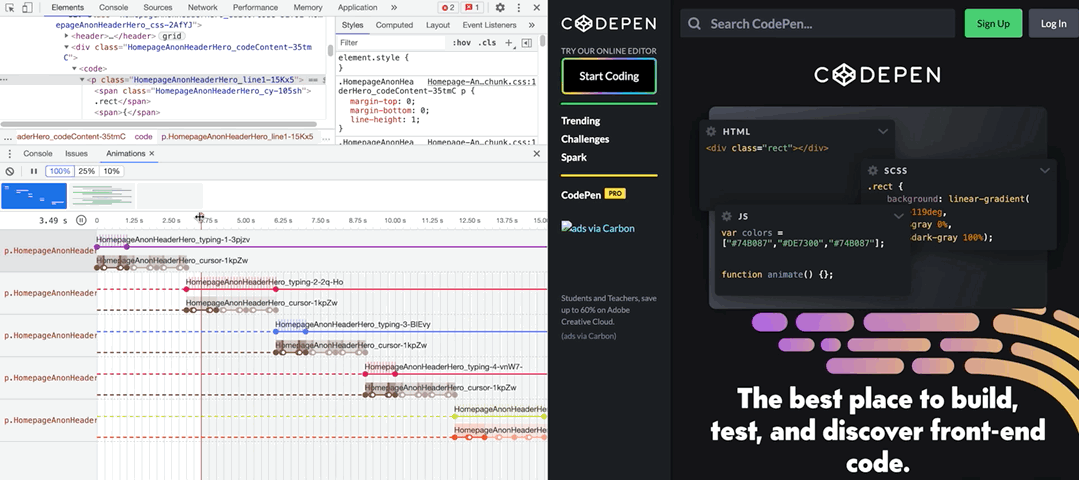This screenshot has height=480, width=1079.
Task: Pause the timeline next to 3.49 s
Action: 81,220
